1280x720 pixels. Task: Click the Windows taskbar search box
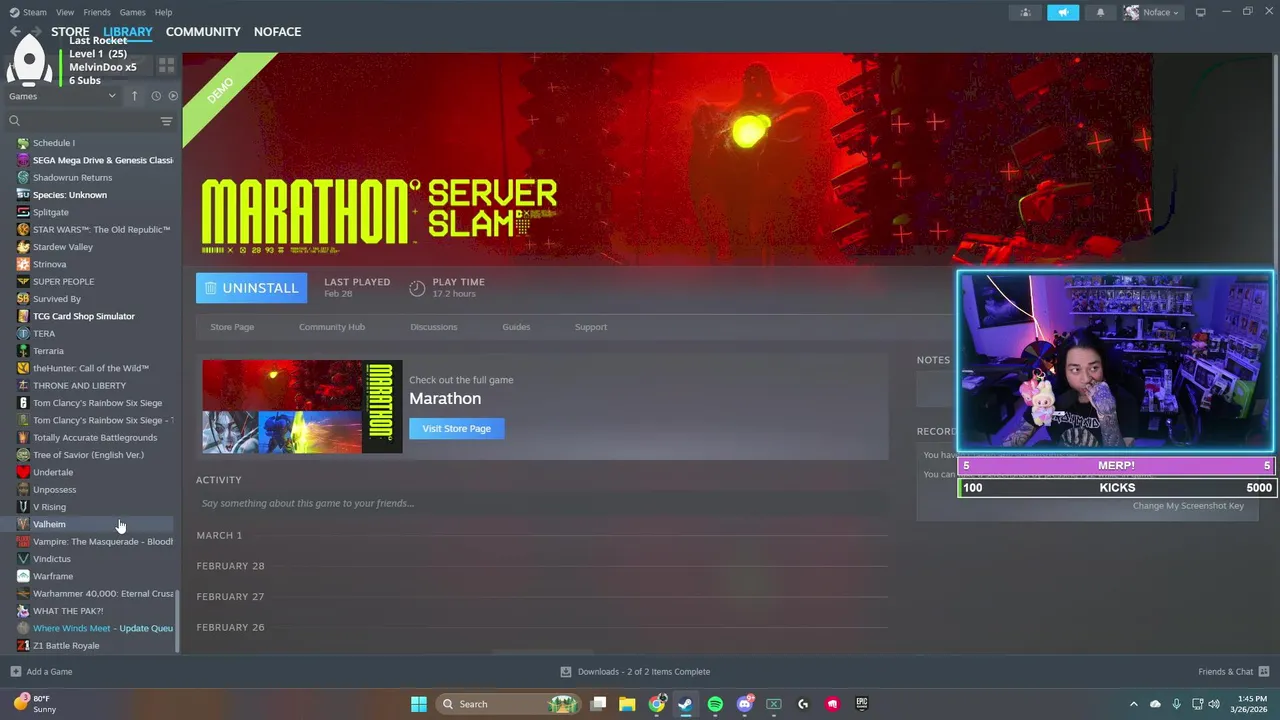[508, 704]
